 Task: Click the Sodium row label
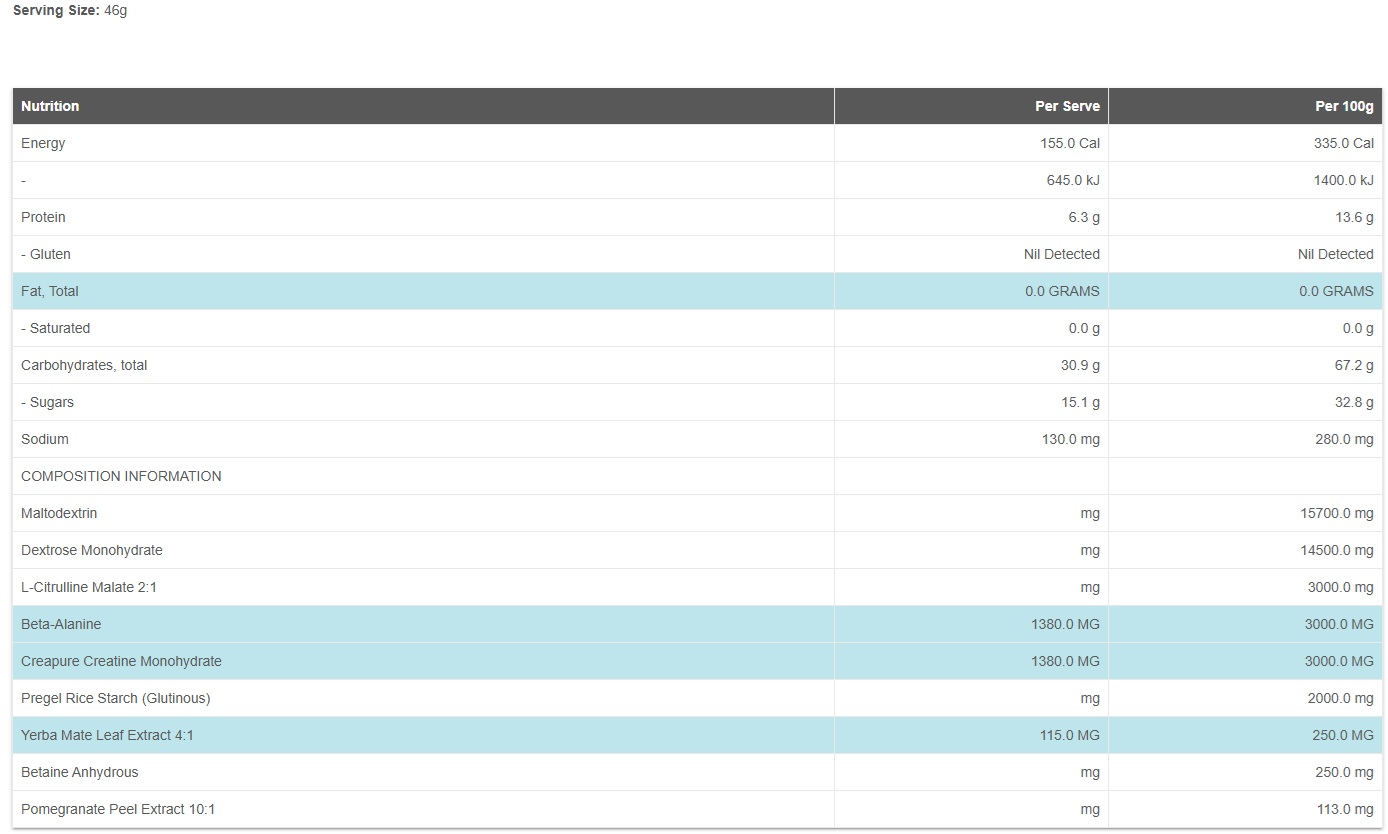coord(45,439)
